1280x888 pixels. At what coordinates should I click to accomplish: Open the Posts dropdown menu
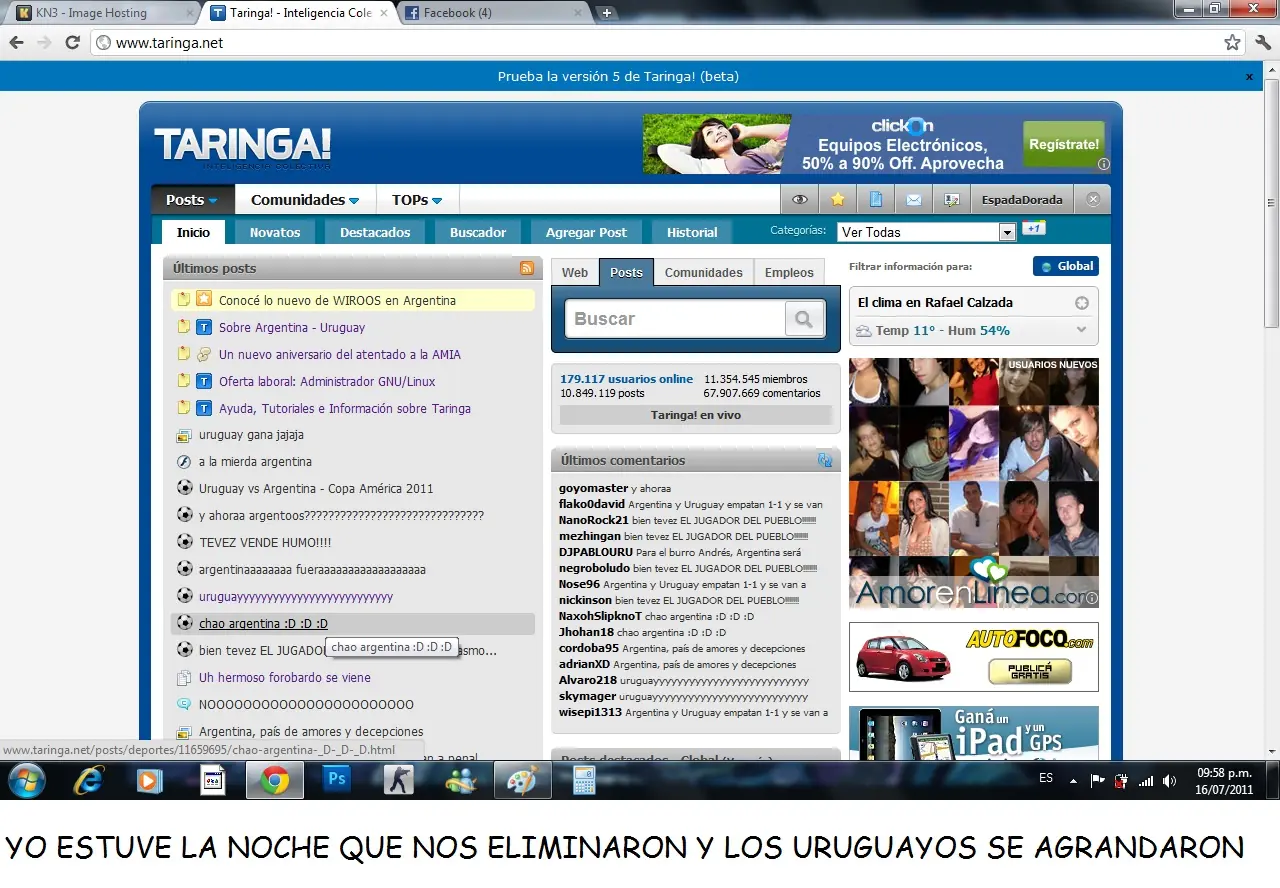[x=192, y=200]
